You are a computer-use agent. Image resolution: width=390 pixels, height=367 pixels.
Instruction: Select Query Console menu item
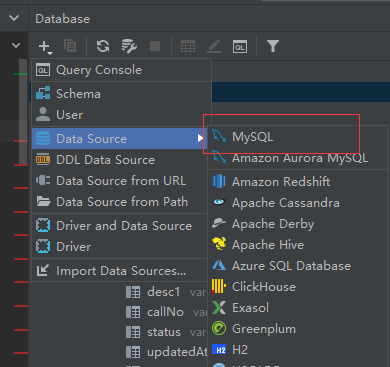coord(122,70)
